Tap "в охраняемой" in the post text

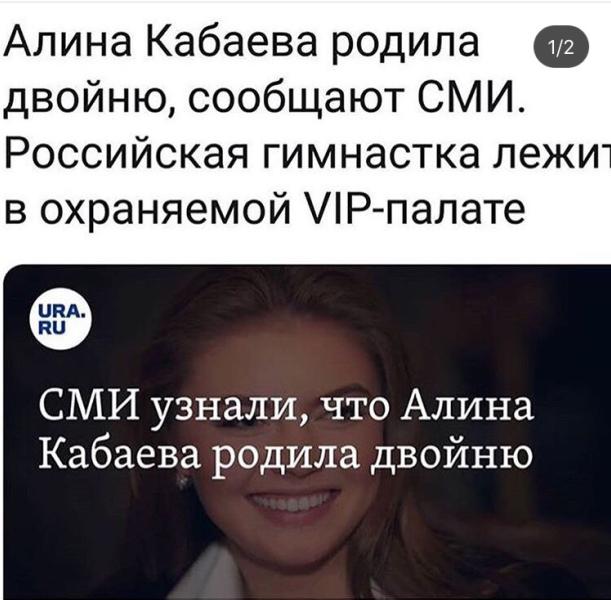[147, 210]
